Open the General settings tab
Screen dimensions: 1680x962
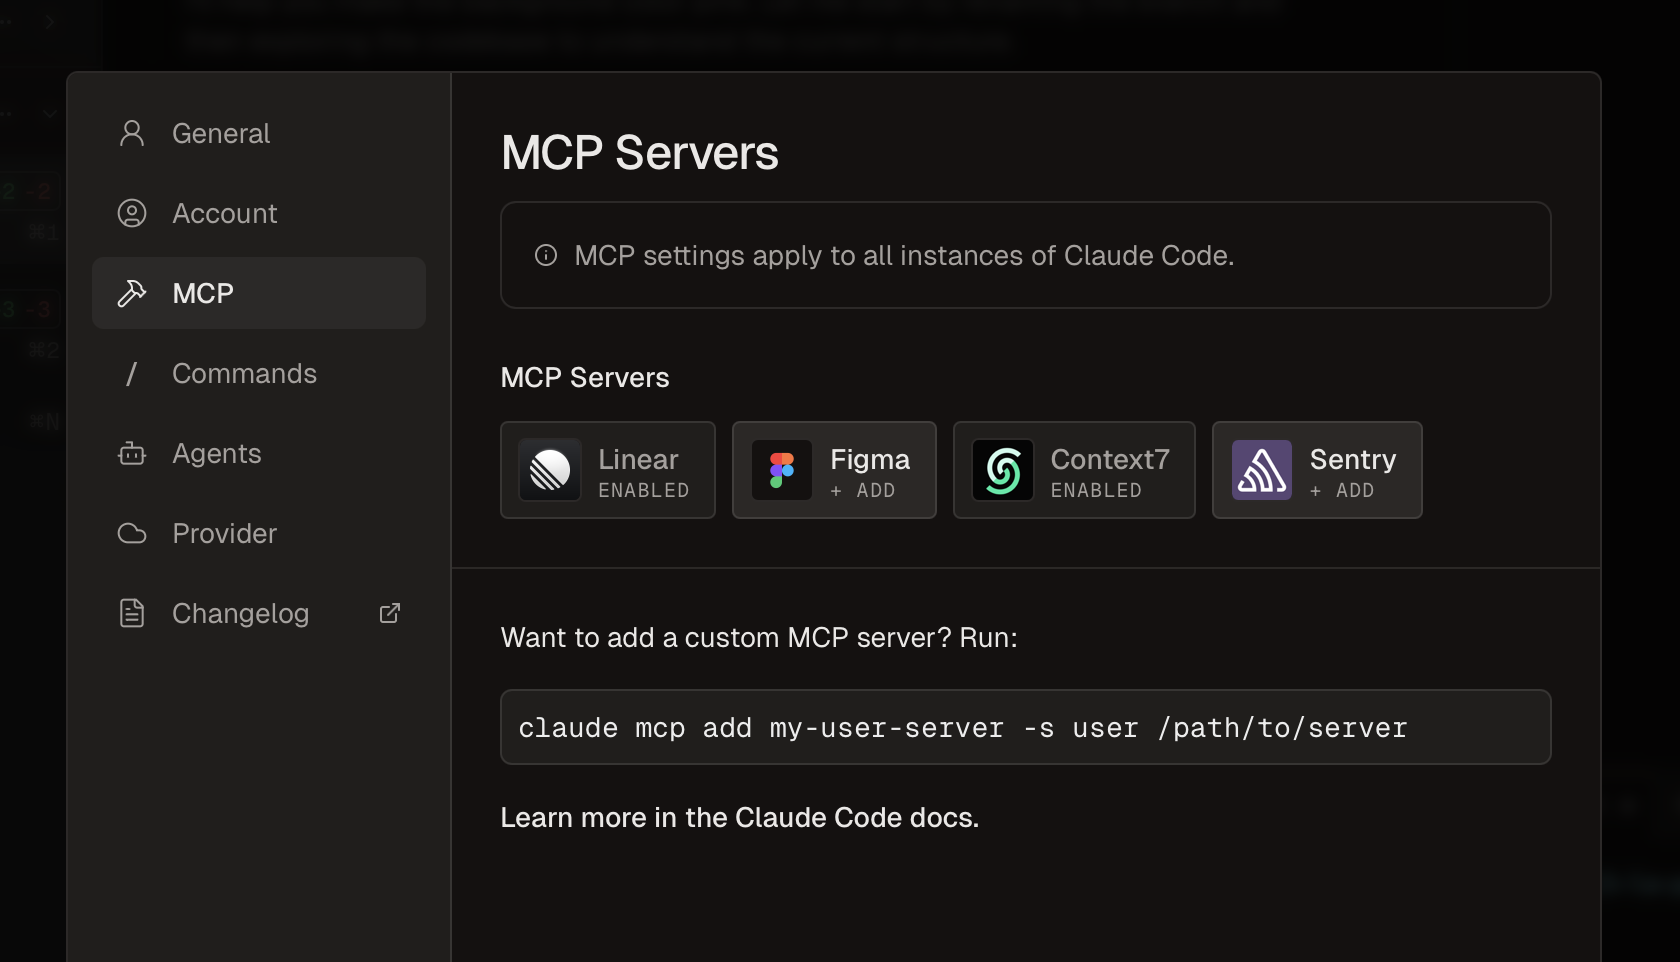click(259, 133)
